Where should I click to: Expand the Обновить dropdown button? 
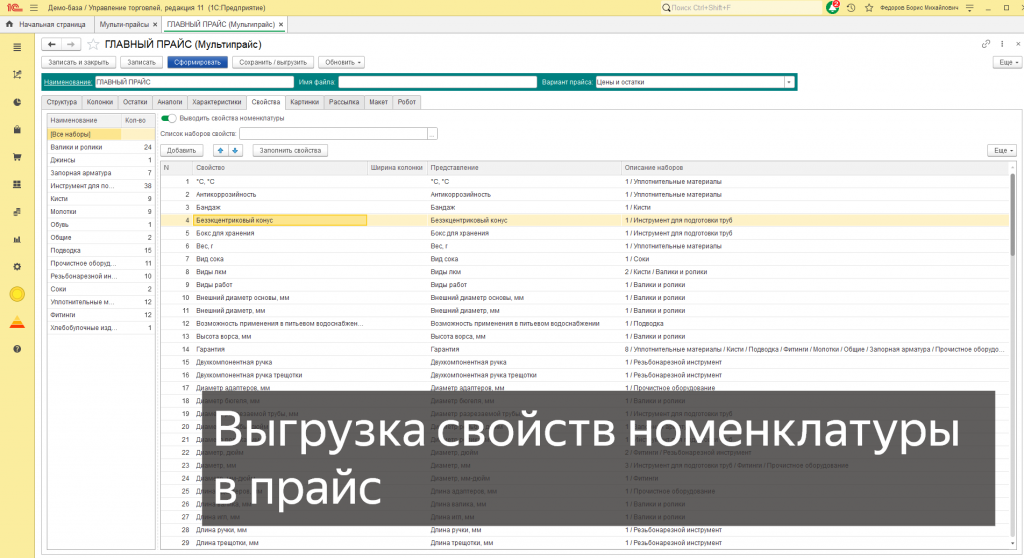[x=342, y=62]
